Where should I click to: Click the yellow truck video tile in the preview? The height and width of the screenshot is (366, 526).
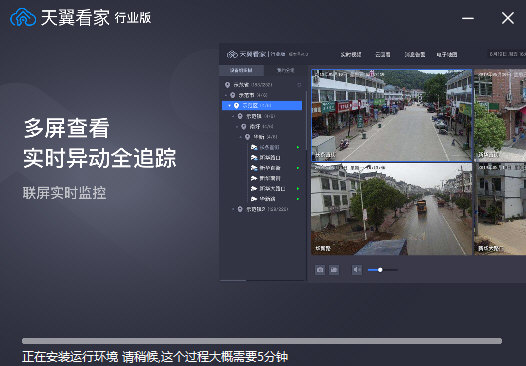tap(391, 209)
